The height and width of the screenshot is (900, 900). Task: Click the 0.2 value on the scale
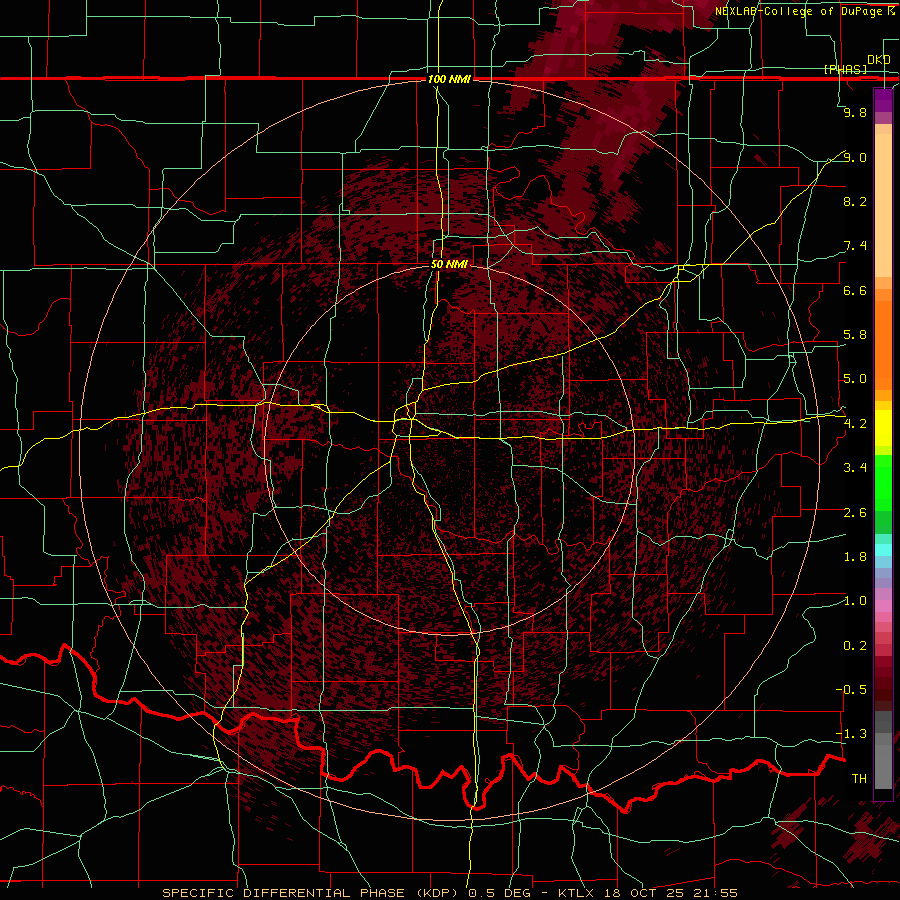[x=855, y=646]
